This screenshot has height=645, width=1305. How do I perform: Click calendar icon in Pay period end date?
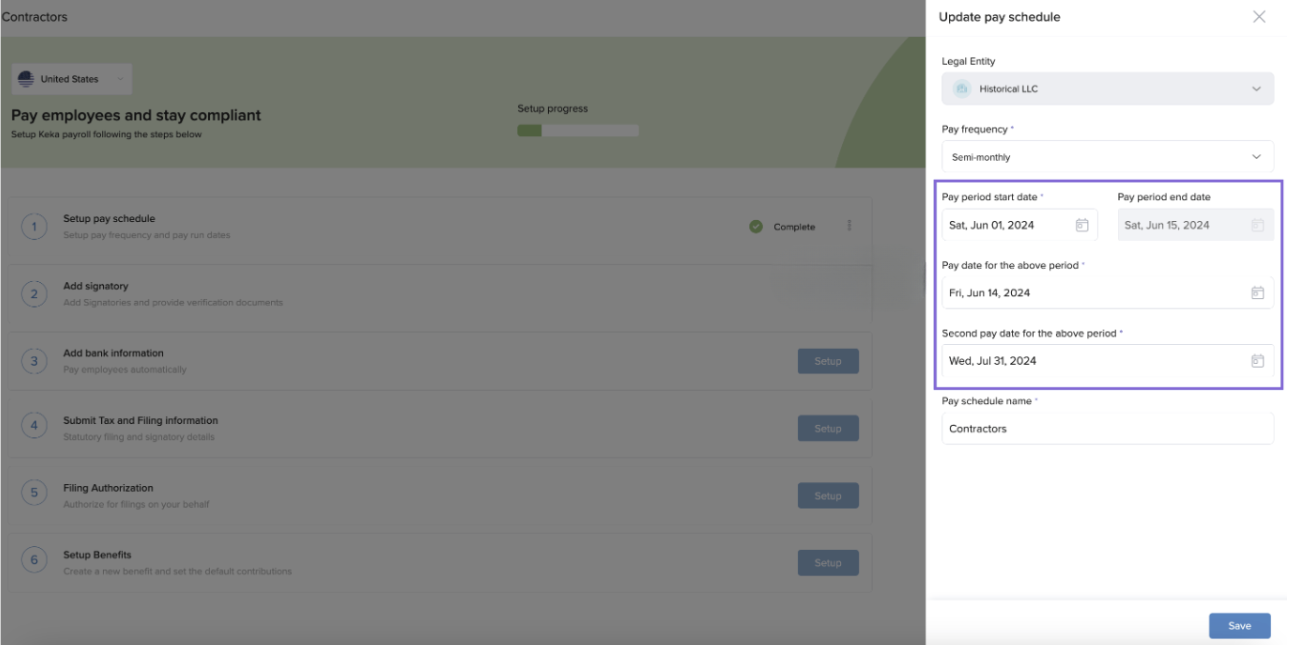point(1257,225)
